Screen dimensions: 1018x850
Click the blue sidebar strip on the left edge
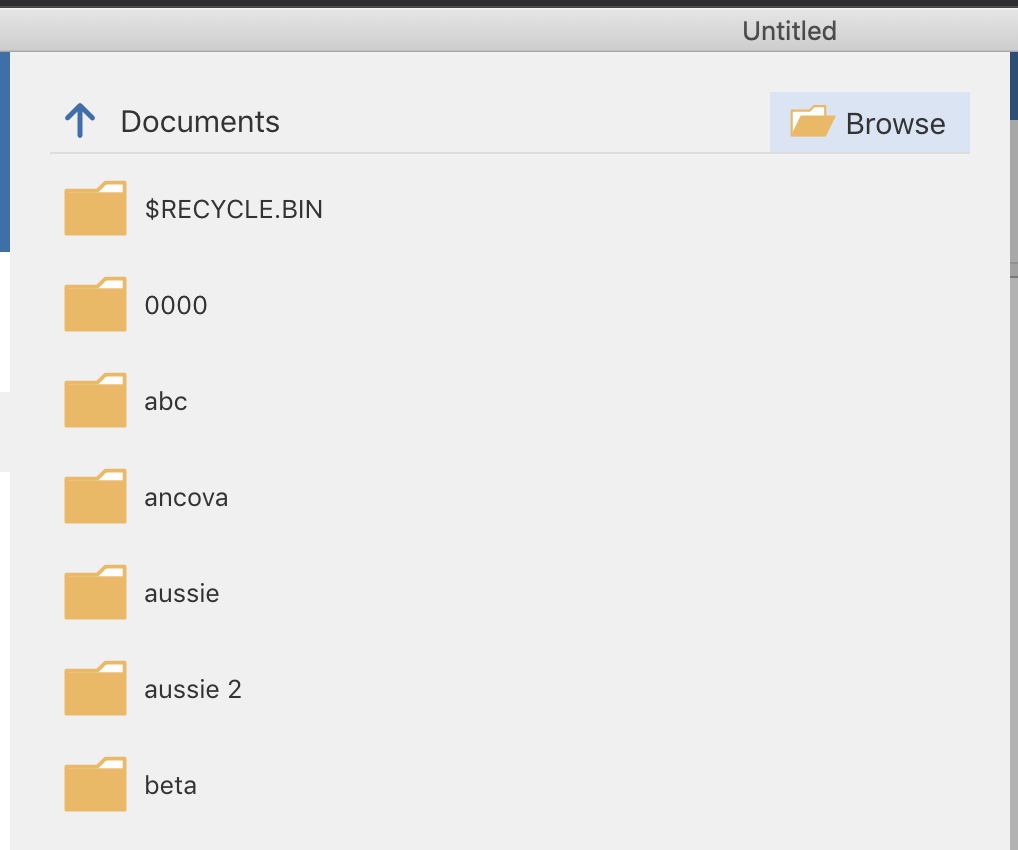(5, 150)
